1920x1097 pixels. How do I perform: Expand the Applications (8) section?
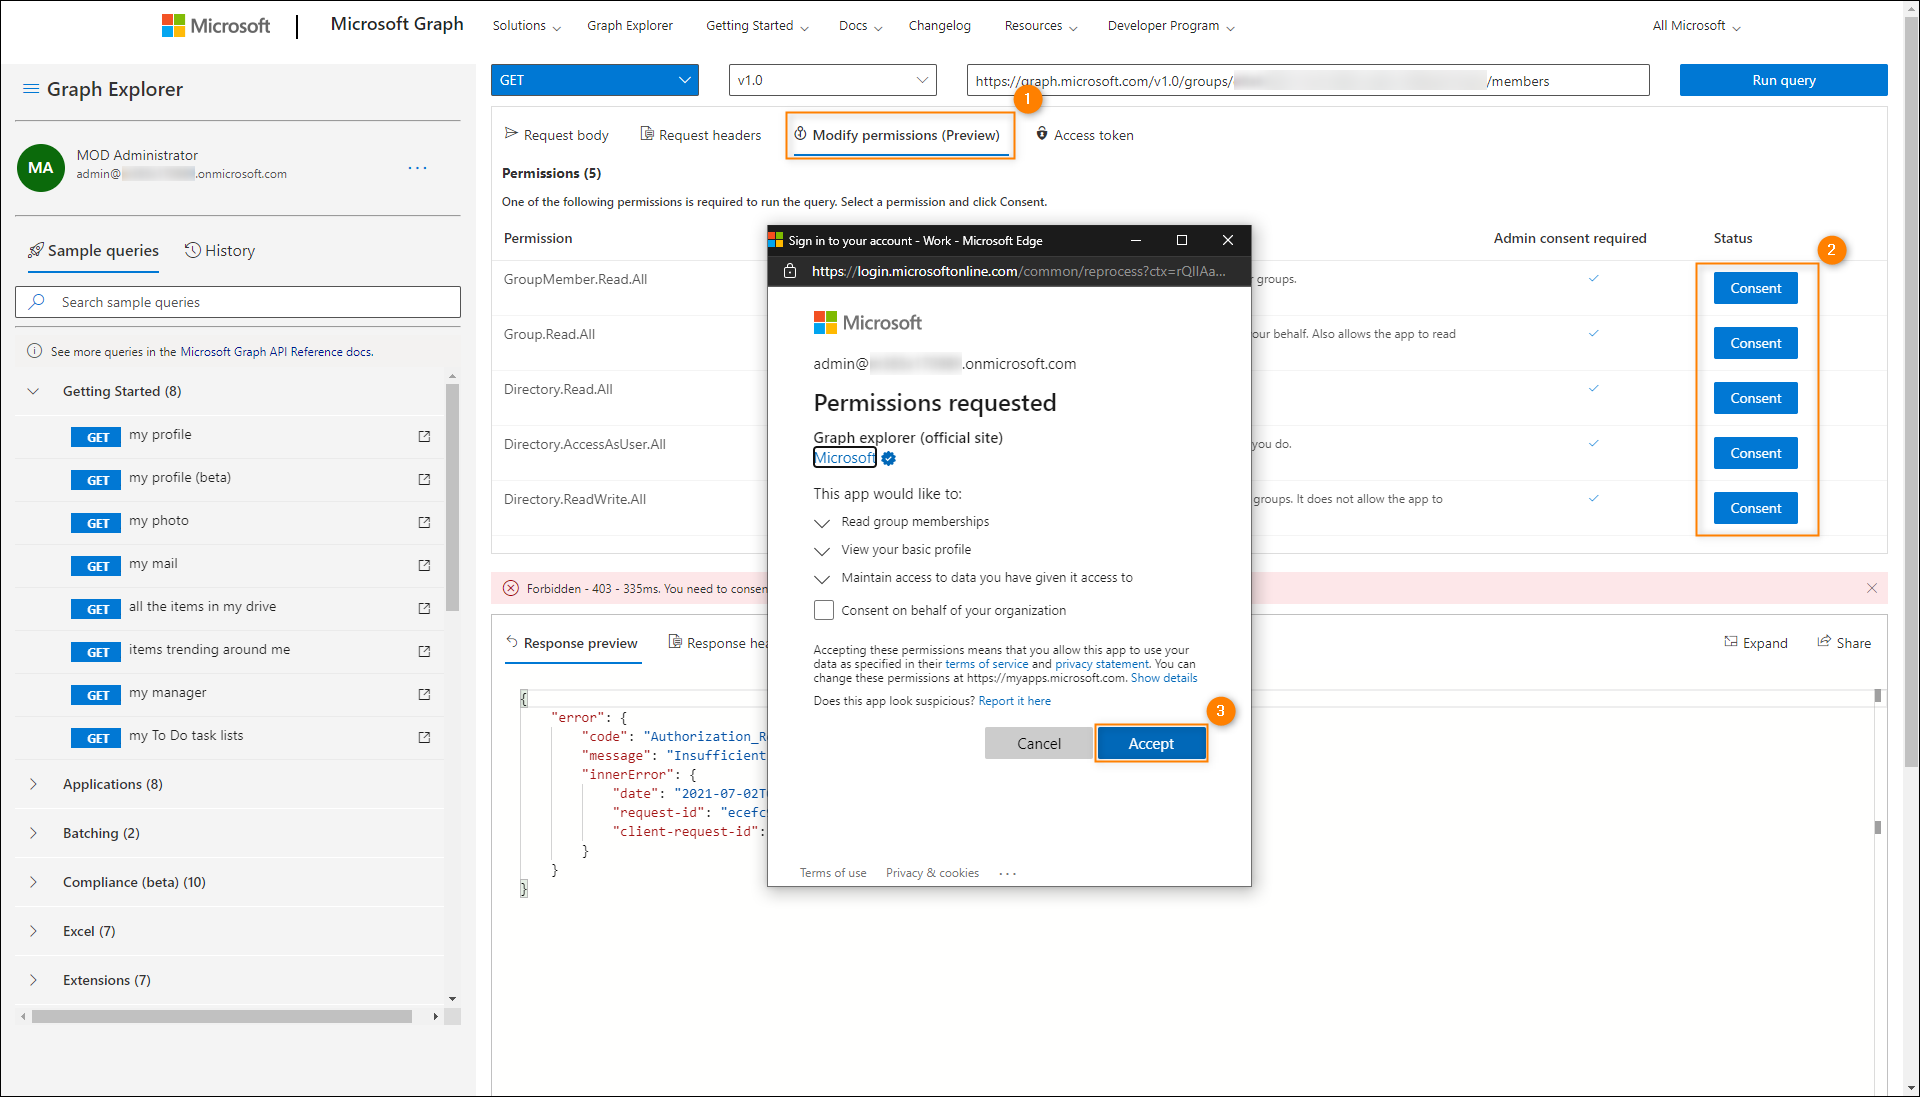pyautogui.click(x=33, y=784)
